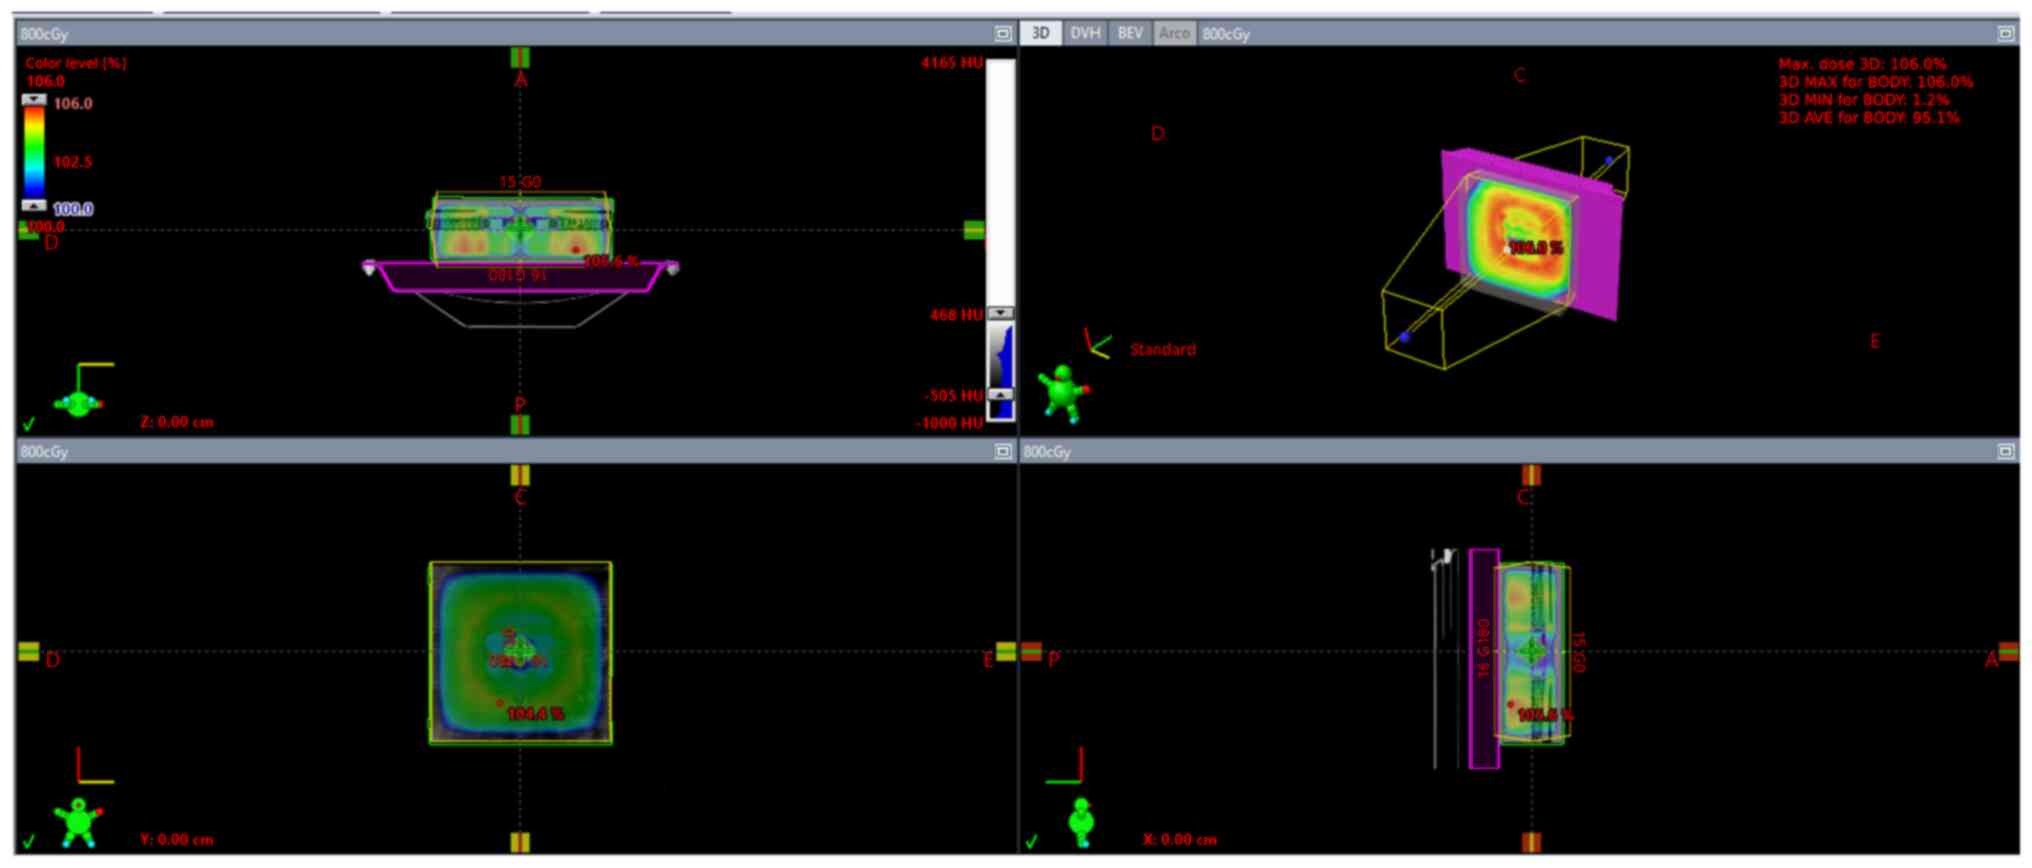Screen dimensions: 2032x868
Task: Click the bottom green plane marker in transversal view
Action: tap(519, 425)
